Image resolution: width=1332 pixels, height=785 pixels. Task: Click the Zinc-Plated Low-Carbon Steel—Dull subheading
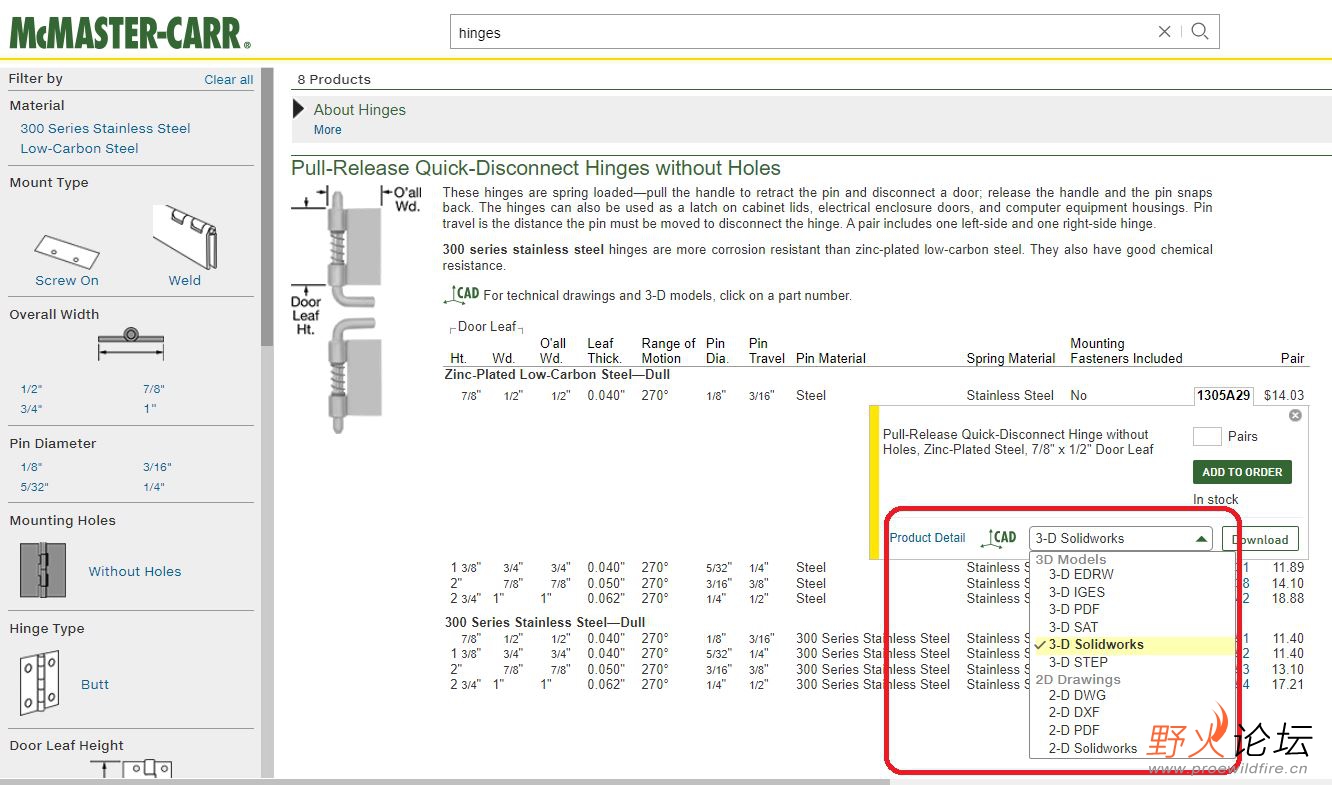557,375
